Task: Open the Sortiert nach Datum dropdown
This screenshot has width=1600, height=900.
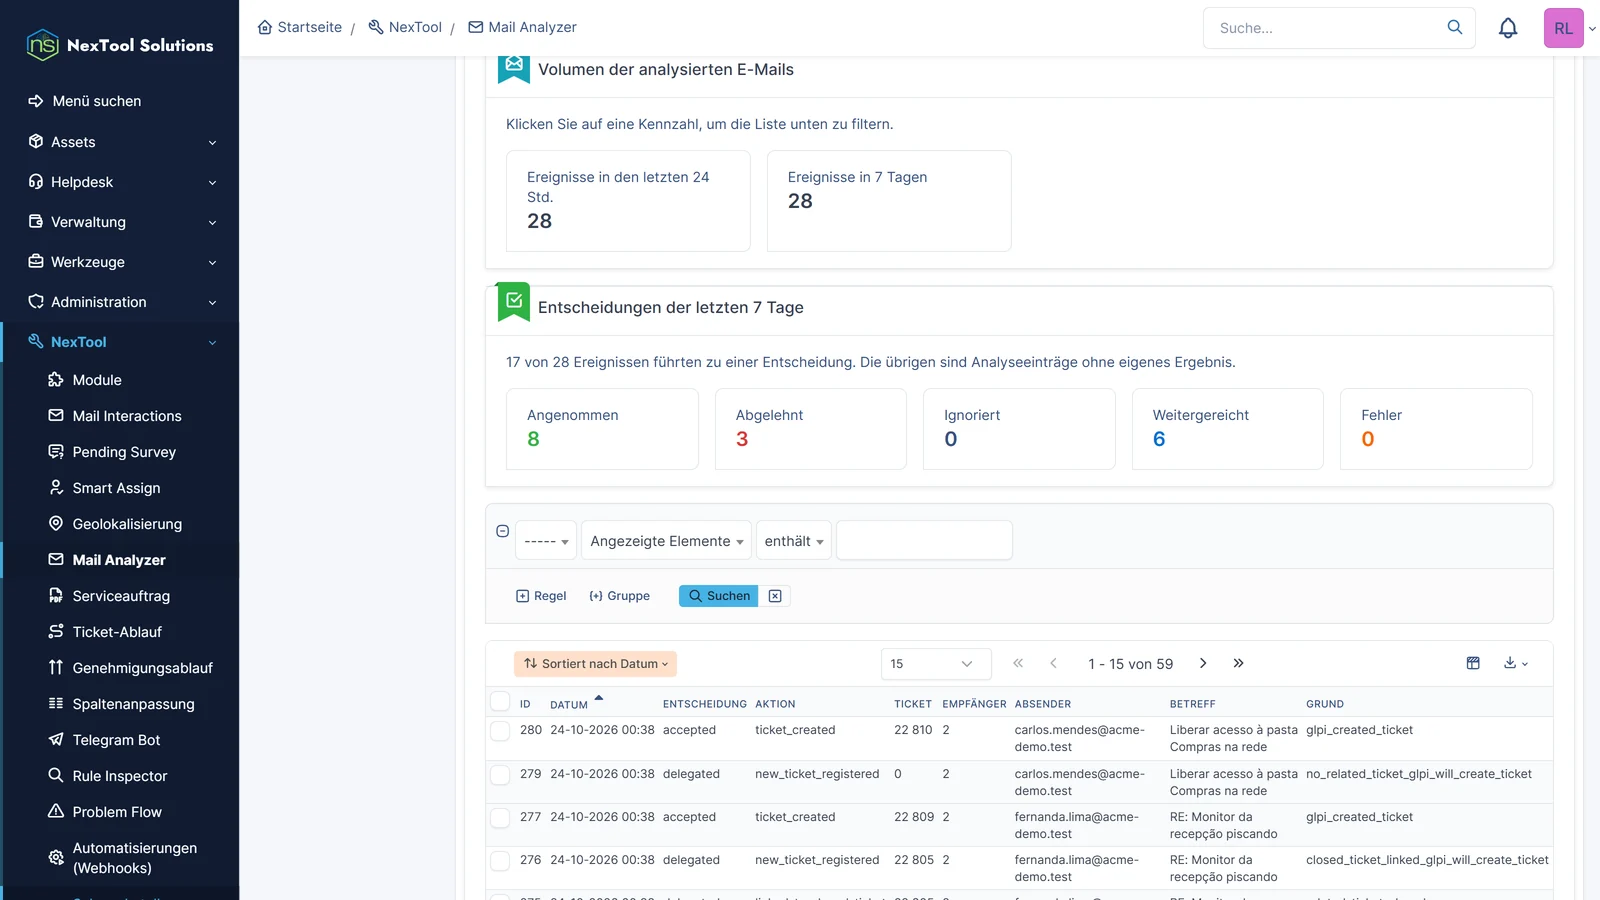Action: pos(596,664)
